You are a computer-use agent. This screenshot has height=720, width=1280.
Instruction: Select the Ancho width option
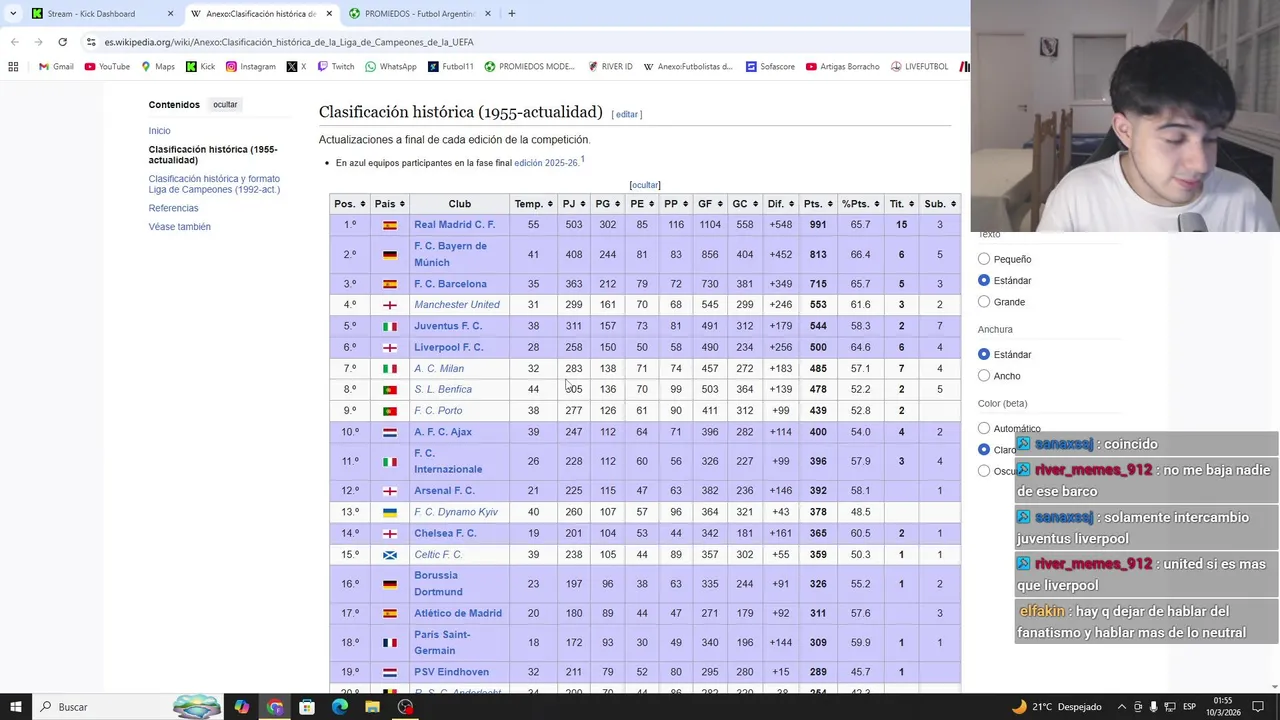[x=984, y=376]
